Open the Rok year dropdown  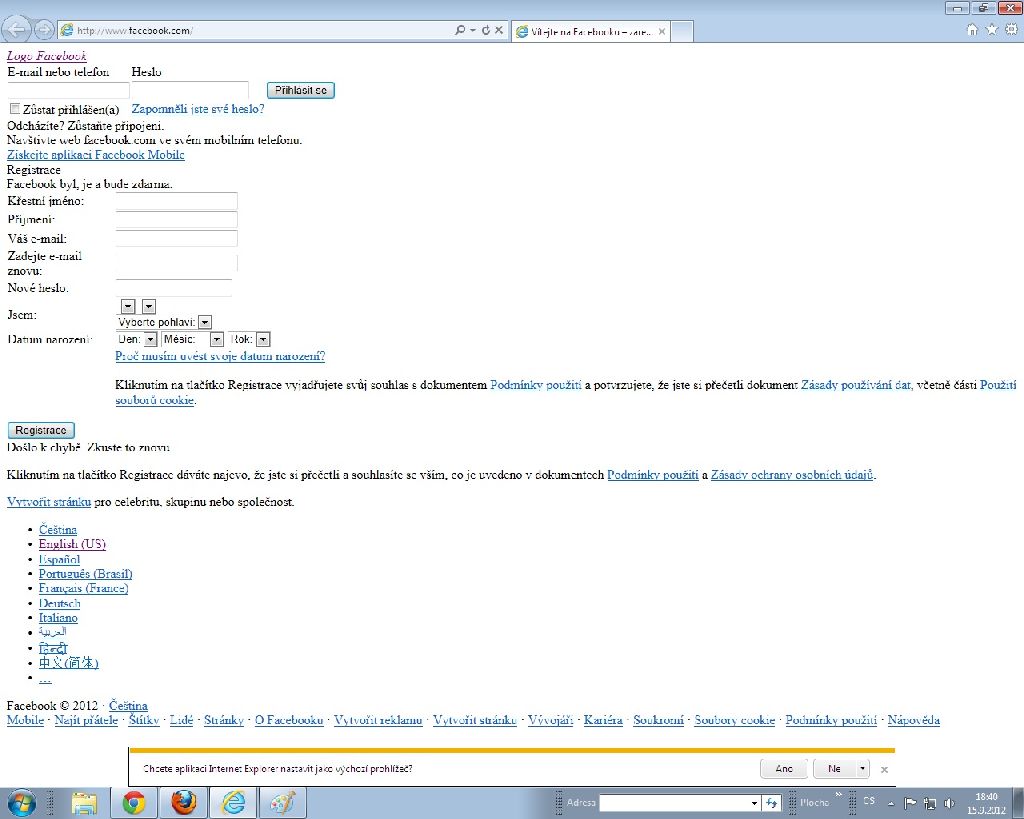tap(263, 340)
